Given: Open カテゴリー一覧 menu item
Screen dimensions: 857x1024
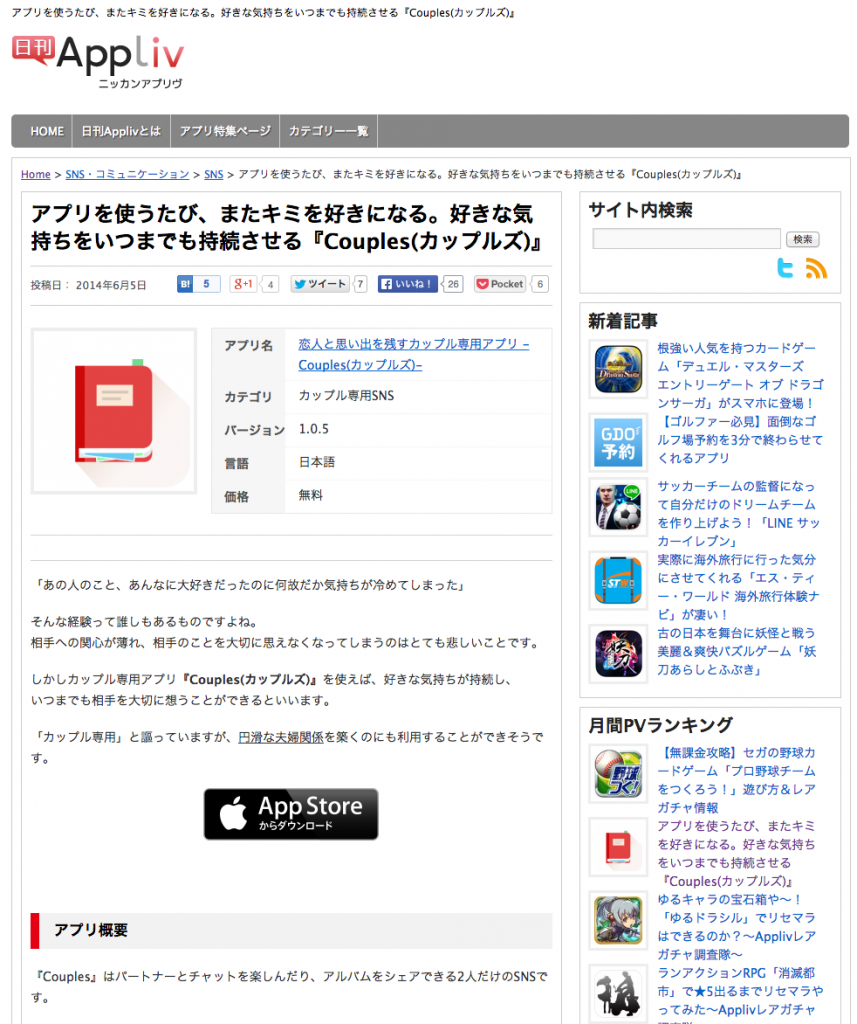Looking at the screenshot, I should (329, 131).
